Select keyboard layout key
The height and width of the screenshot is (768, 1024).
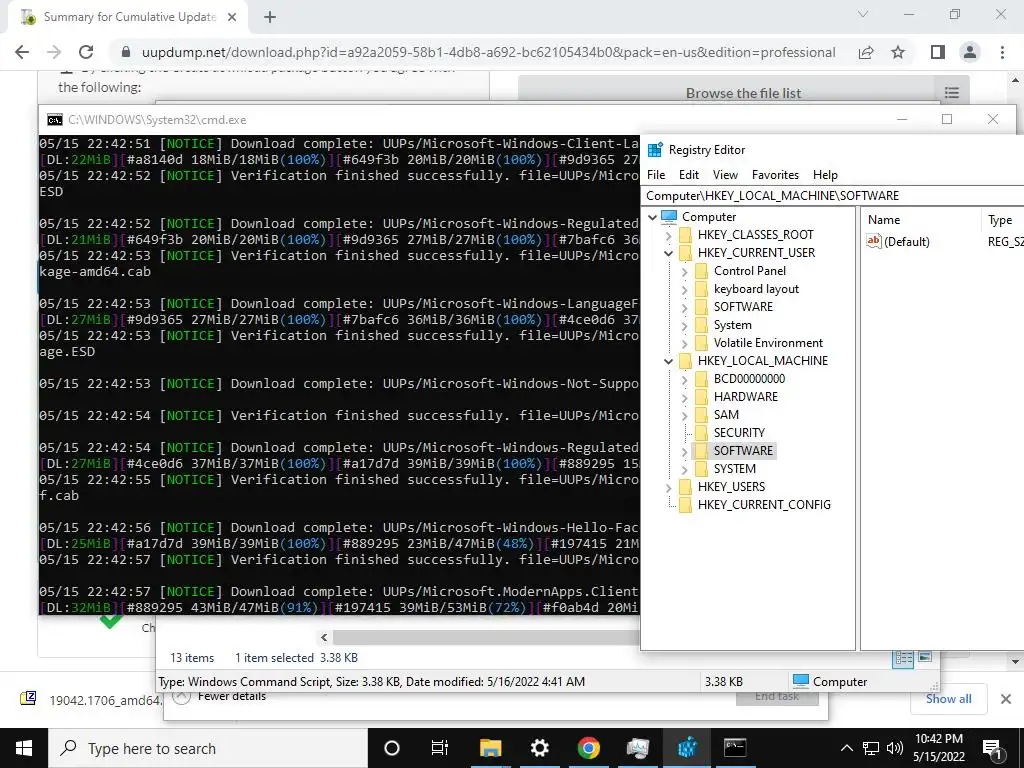(x=756, y=289)
